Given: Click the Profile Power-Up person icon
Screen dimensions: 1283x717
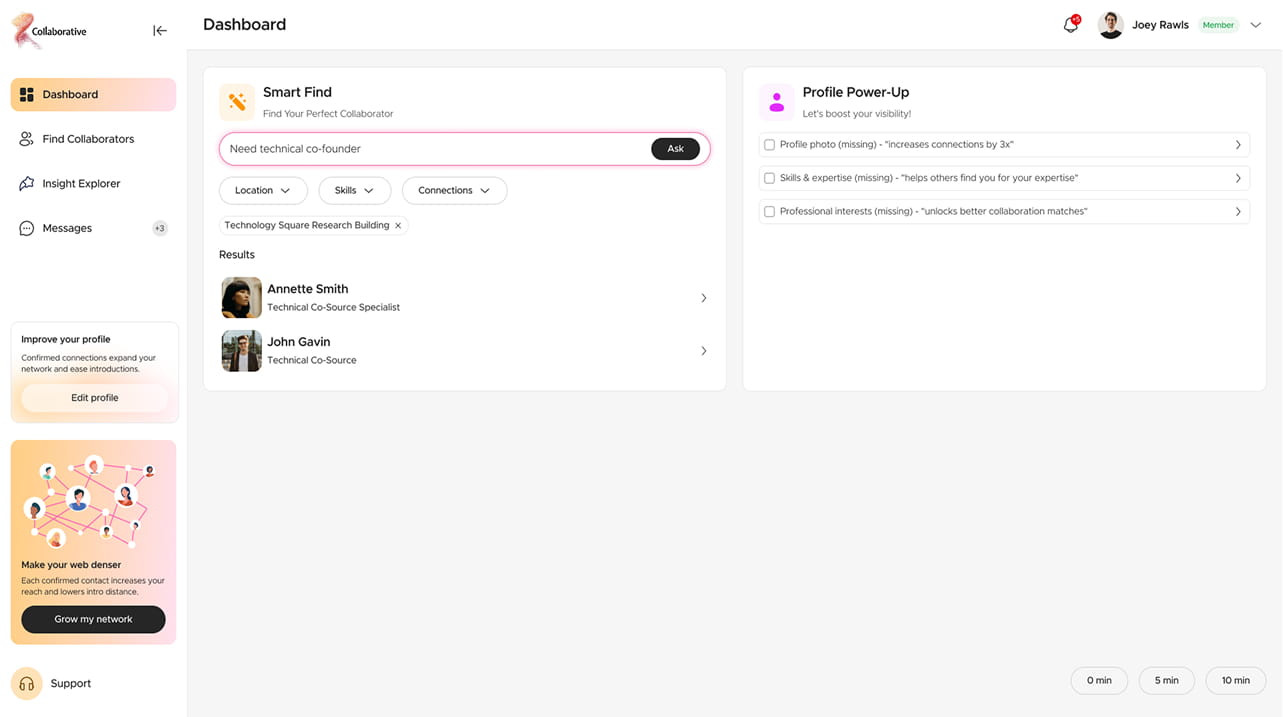Looking at the screenshot, I should tap(777, 102).
